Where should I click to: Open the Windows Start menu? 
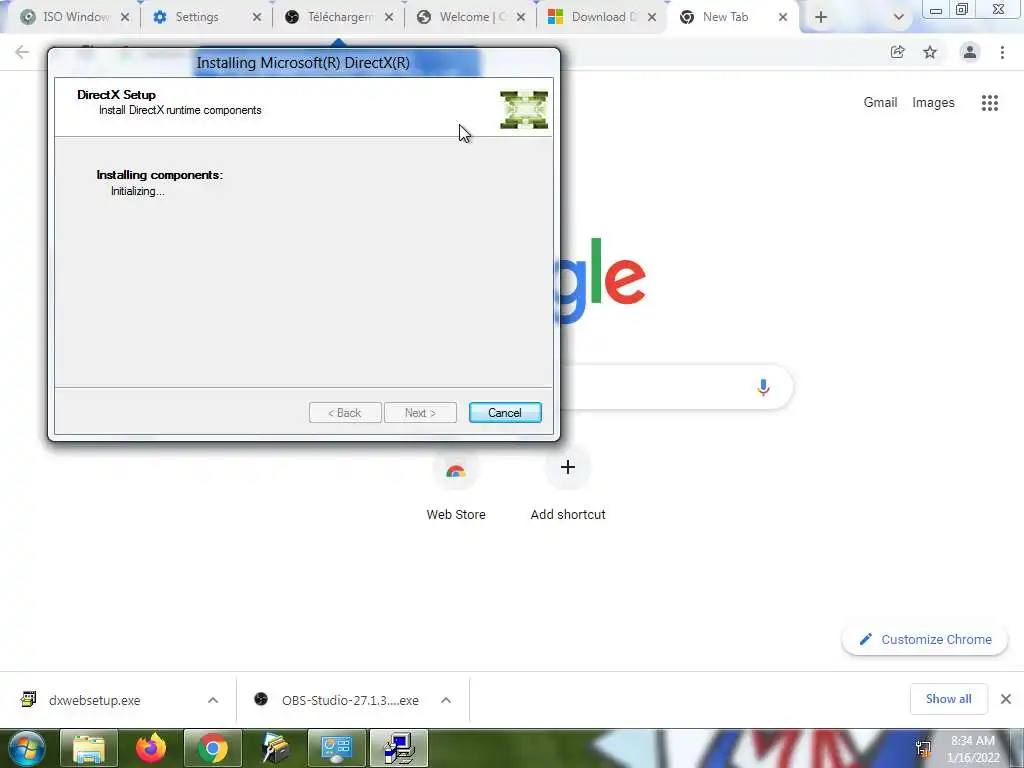pyautogui.click(x=26, y=748)
